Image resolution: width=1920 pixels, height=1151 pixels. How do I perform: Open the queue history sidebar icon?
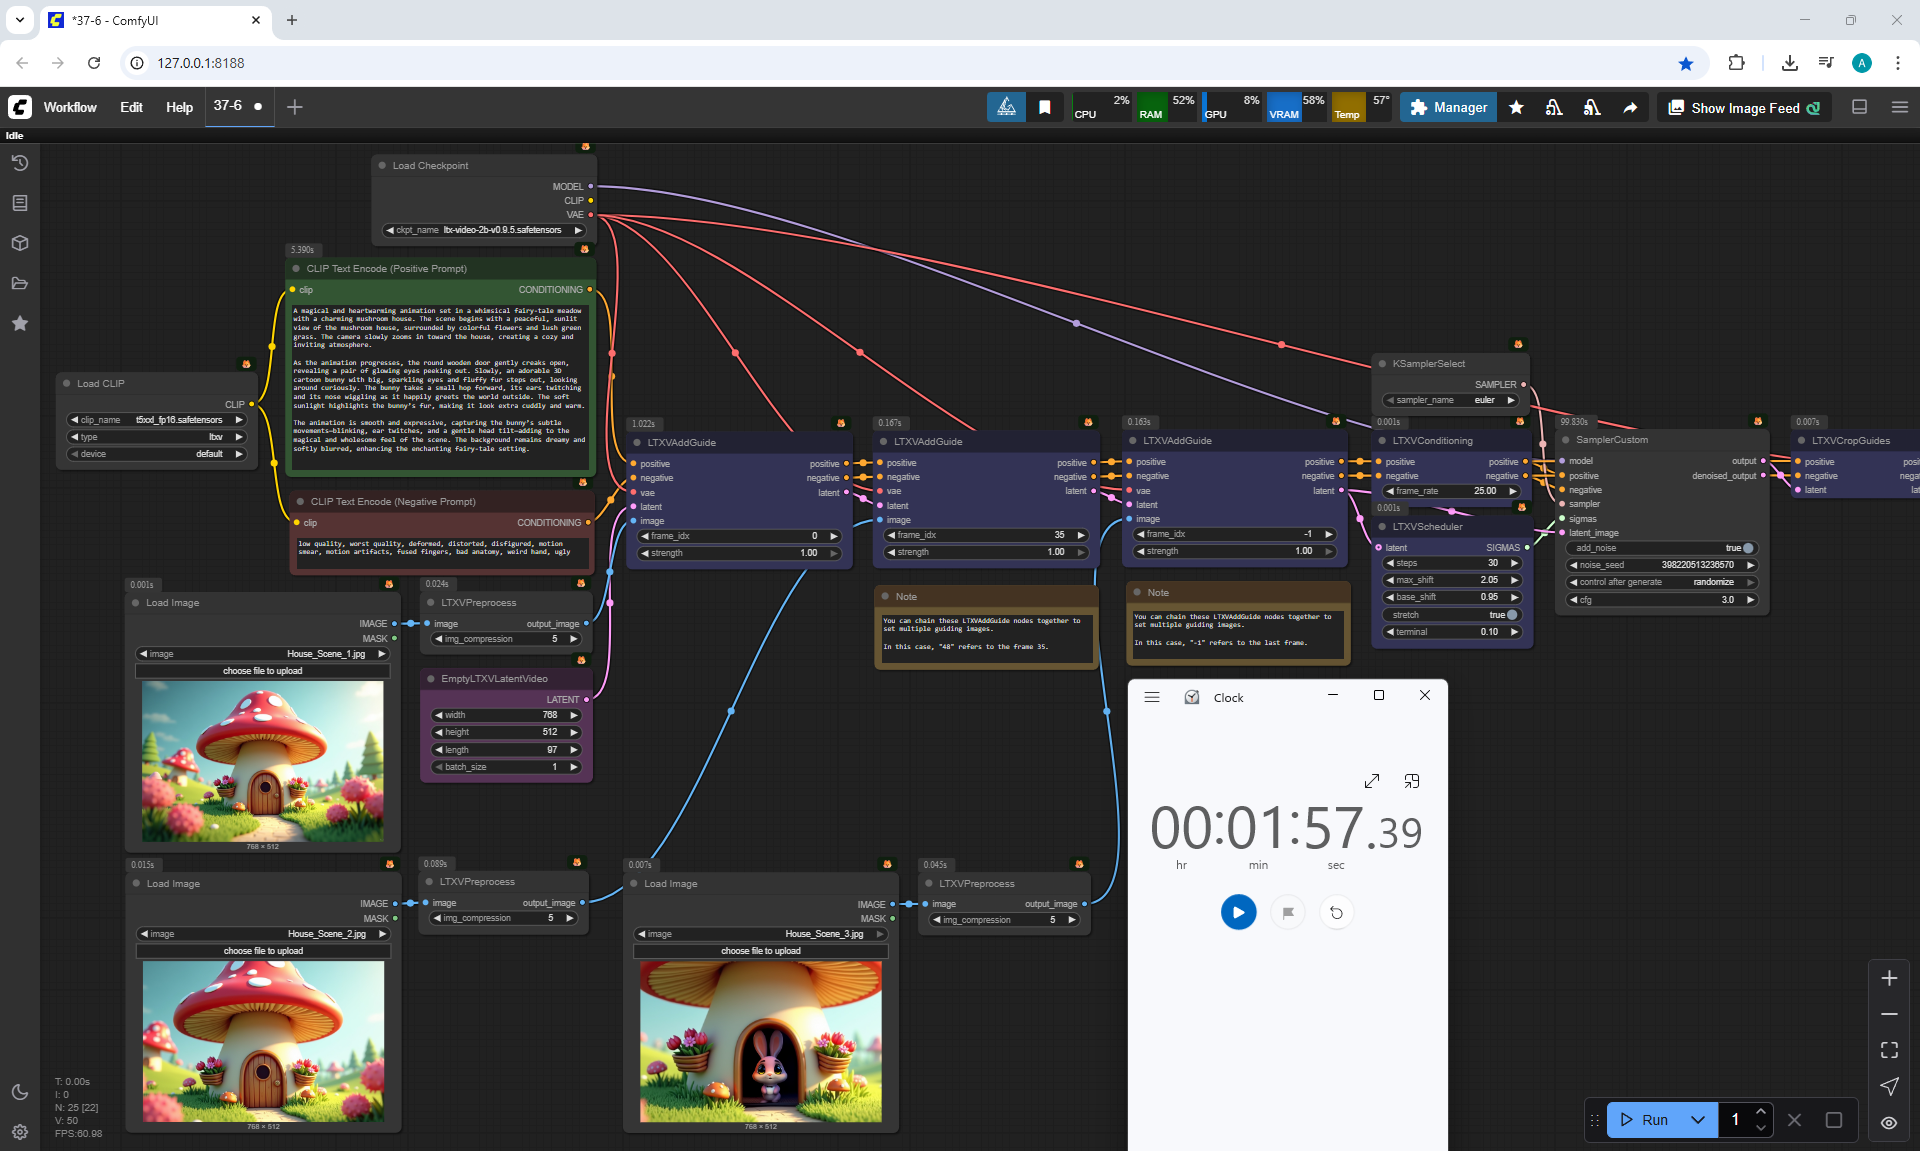pos(19,163)
